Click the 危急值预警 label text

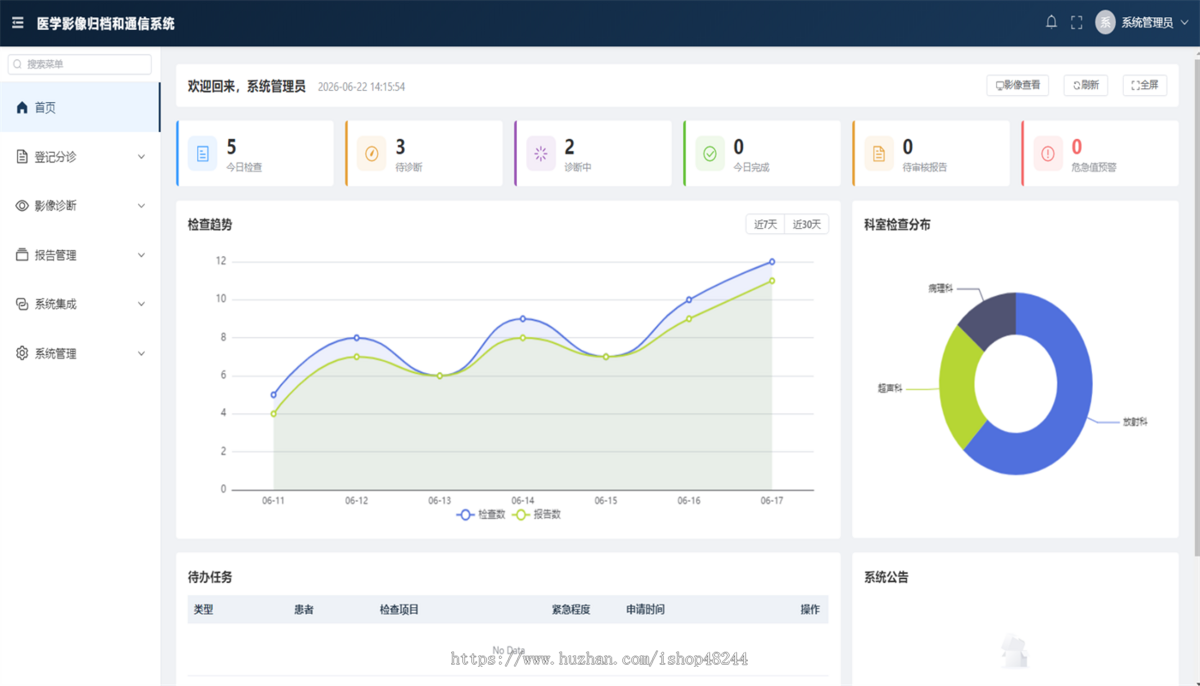pos(1093,167)
